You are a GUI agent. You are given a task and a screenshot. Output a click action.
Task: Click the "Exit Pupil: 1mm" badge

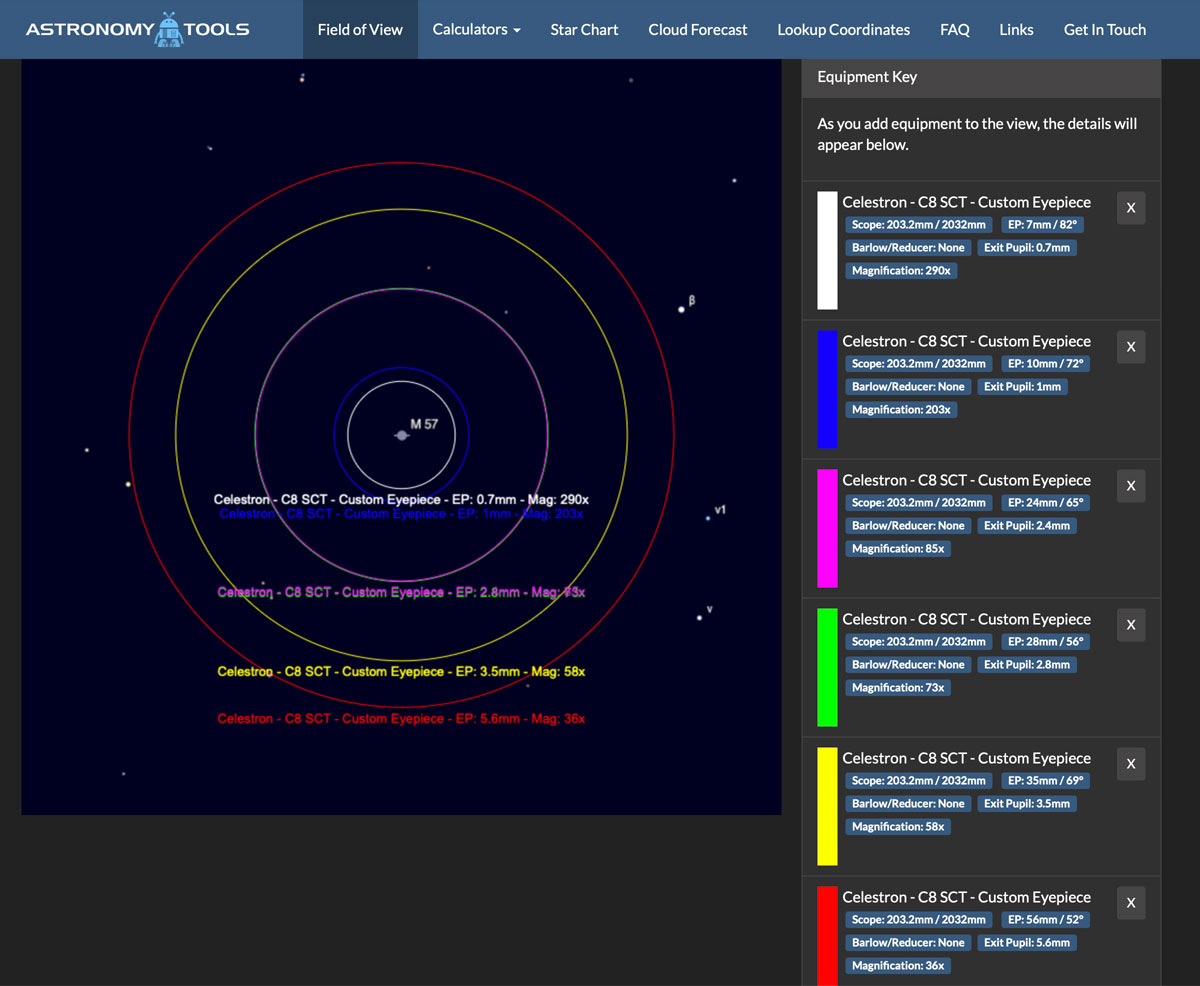[x=1023, y=387]
